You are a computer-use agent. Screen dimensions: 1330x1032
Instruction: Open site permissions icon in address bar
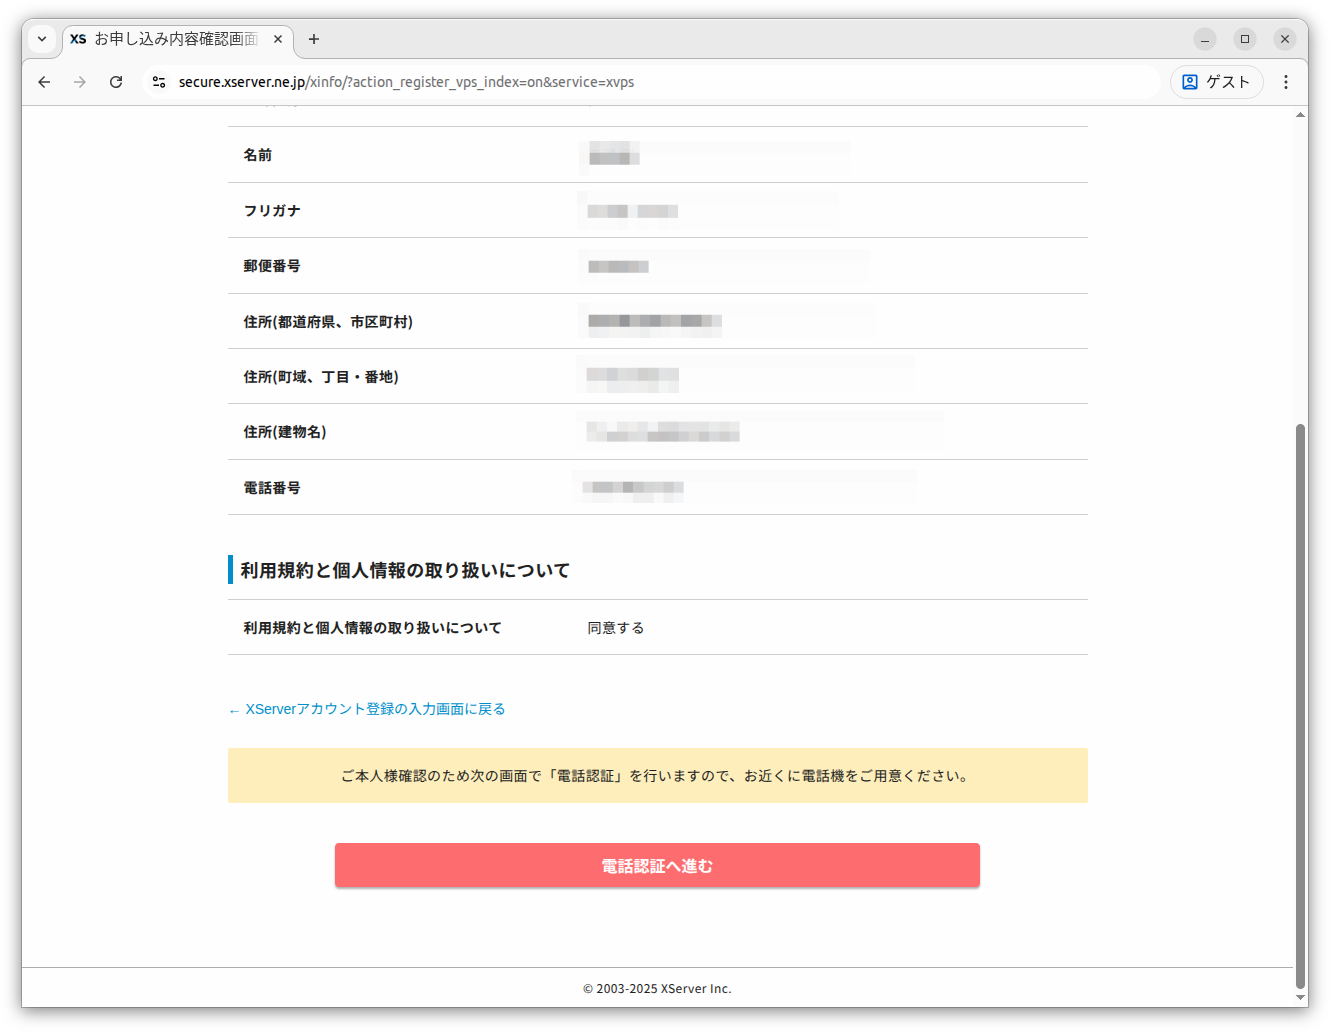159,82
